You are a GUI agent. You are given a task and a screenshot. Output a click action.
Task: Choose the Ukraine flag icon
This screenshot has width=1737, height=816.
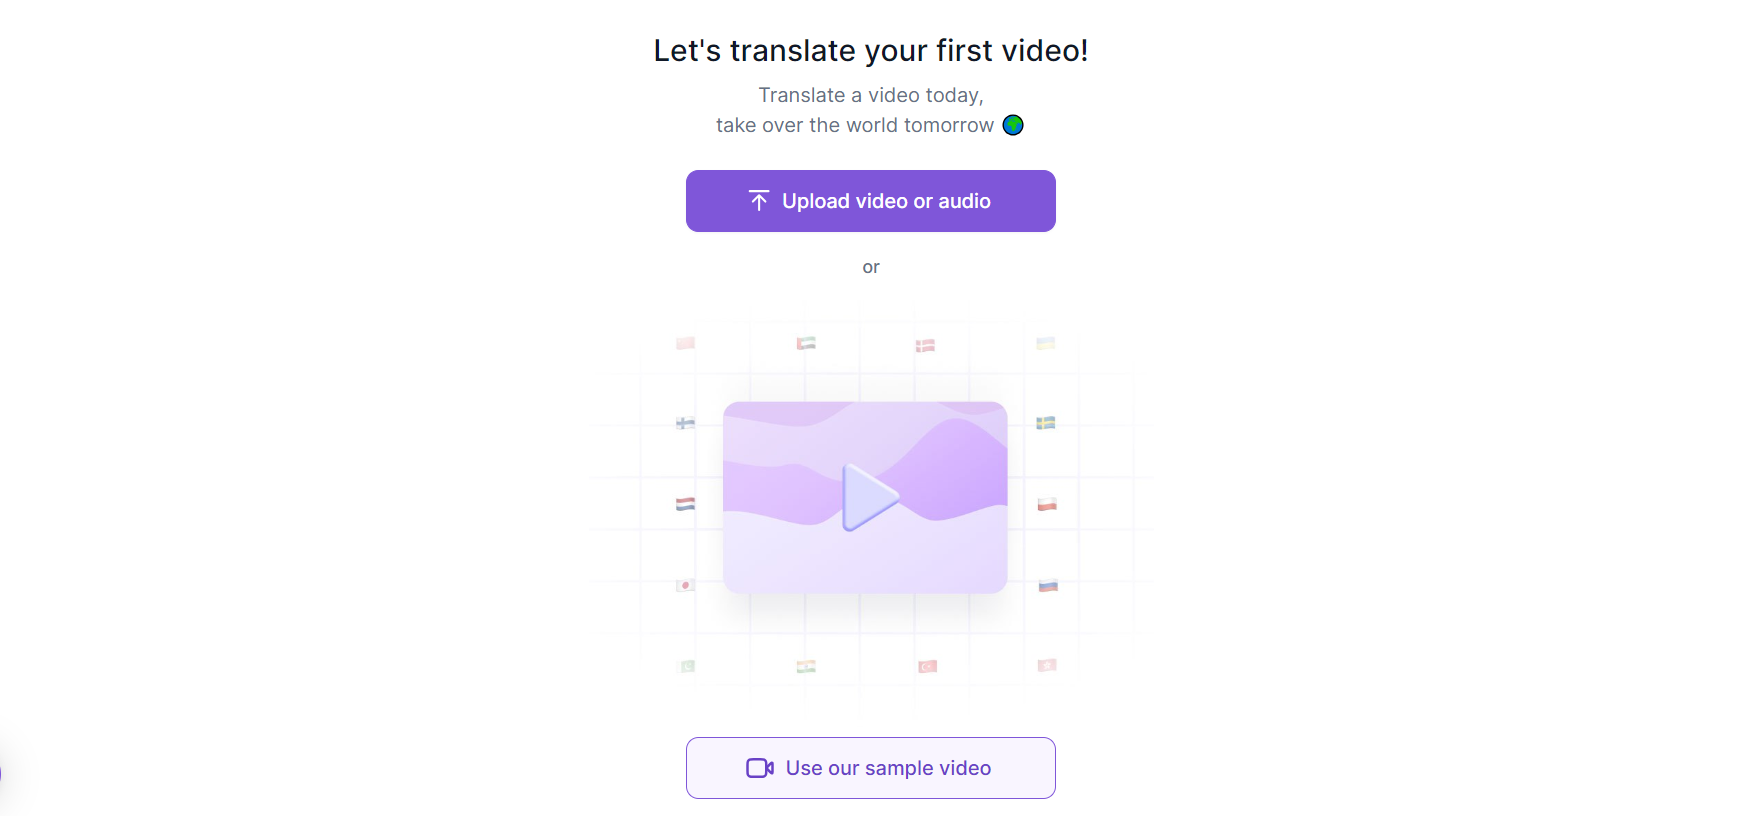[1045, 343]
